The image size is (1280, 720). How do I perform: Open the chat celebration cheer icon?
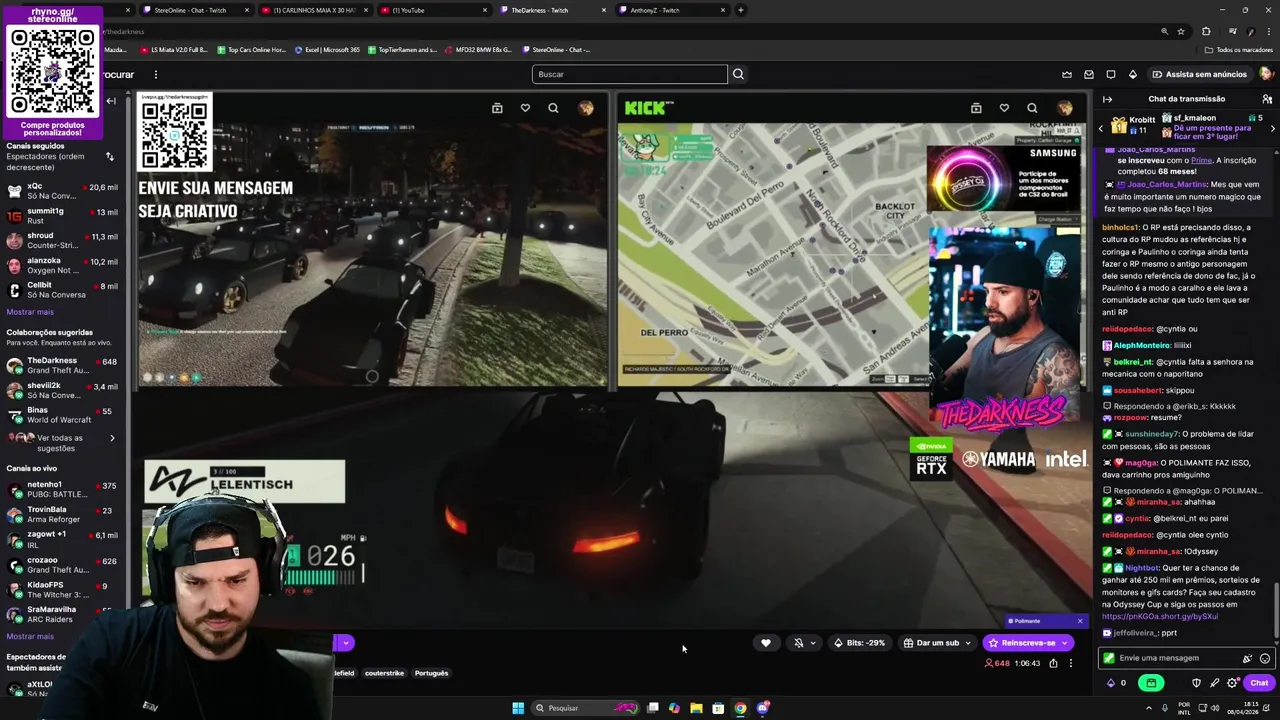click(x=1247, y=658)
